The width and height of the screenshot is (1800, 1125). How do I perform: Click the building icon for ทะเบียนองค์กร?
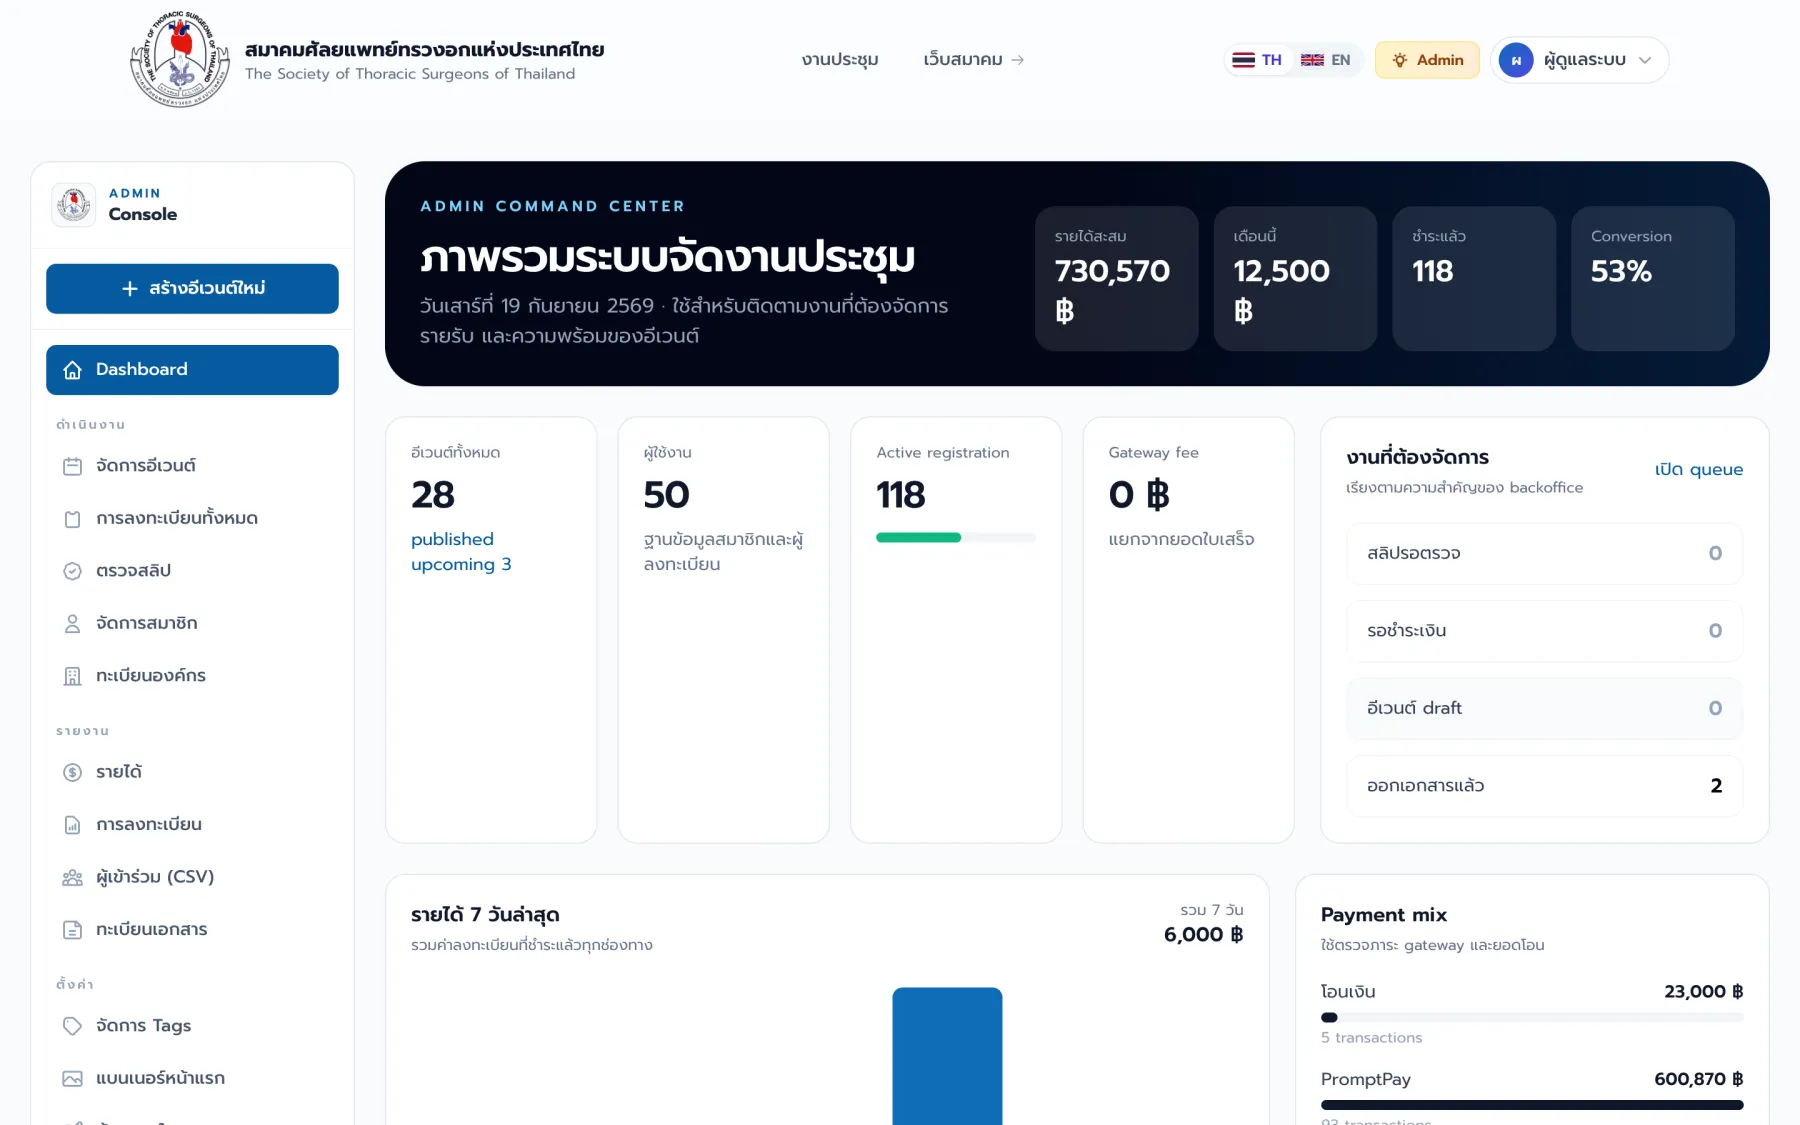pyautogui.click(x=73, y=676)
